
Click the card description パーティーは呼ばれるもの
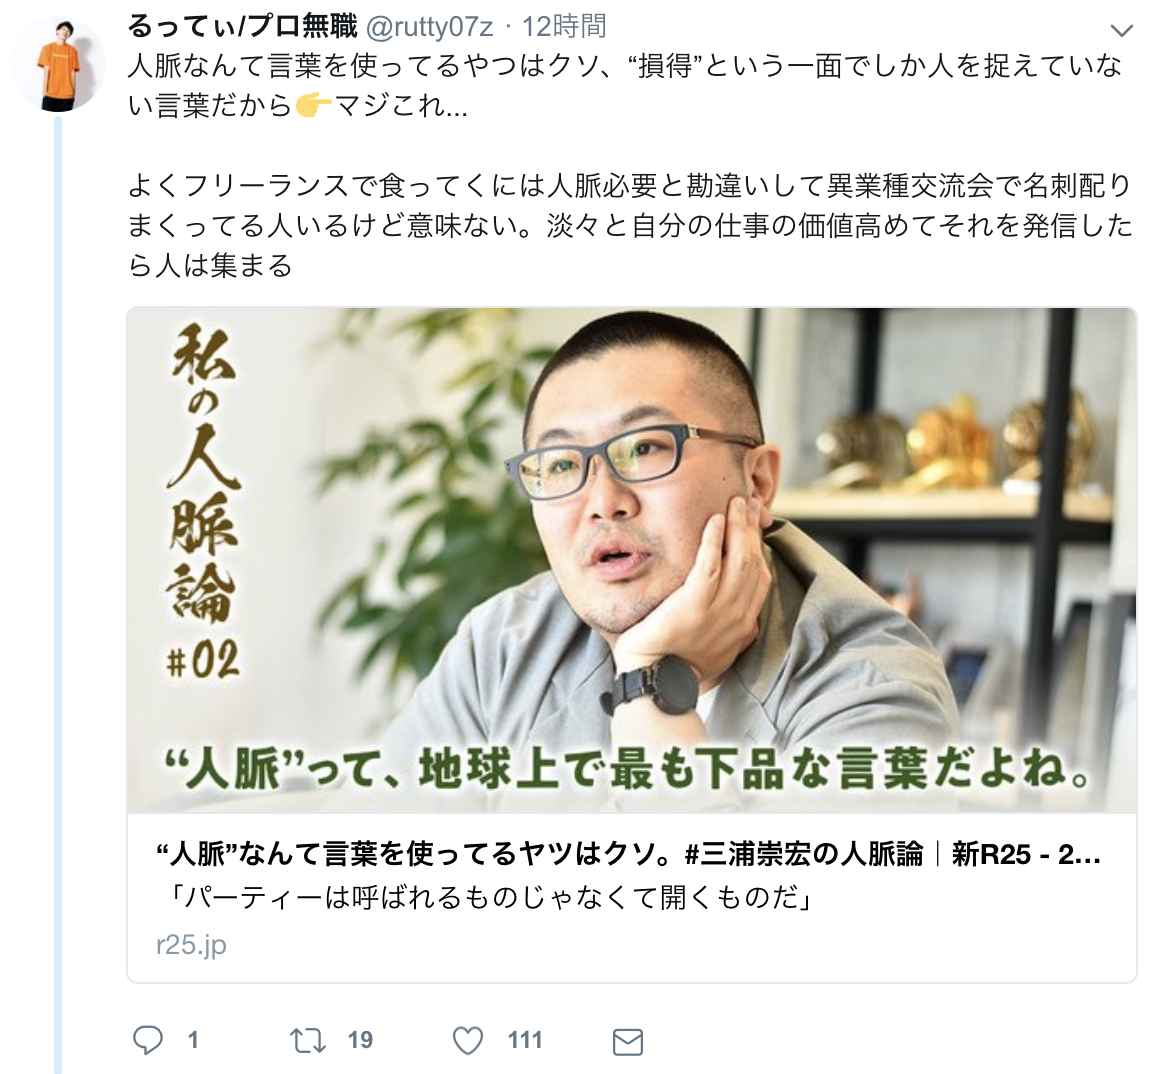tap(485, 898)
